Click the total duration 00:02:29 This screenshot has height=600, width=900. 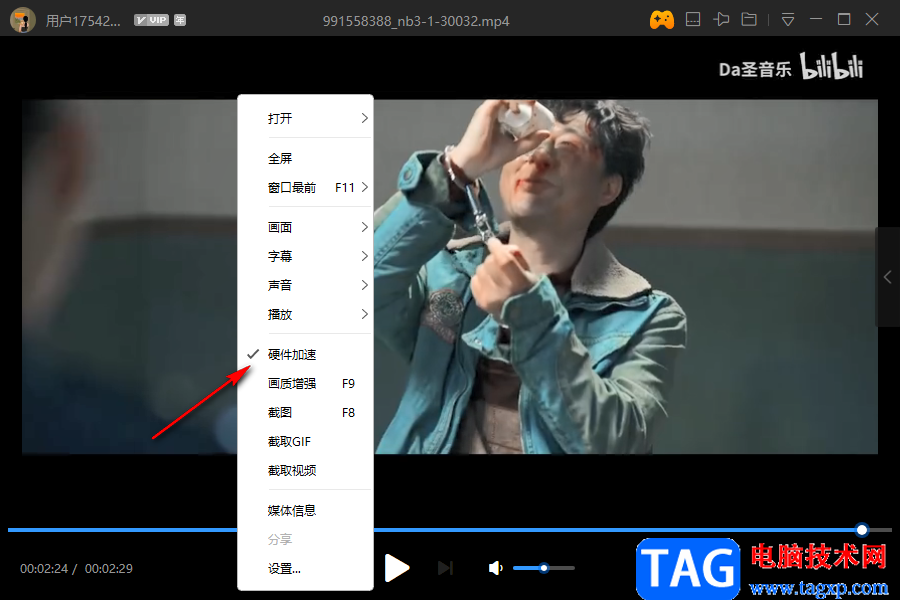point(108,568)
